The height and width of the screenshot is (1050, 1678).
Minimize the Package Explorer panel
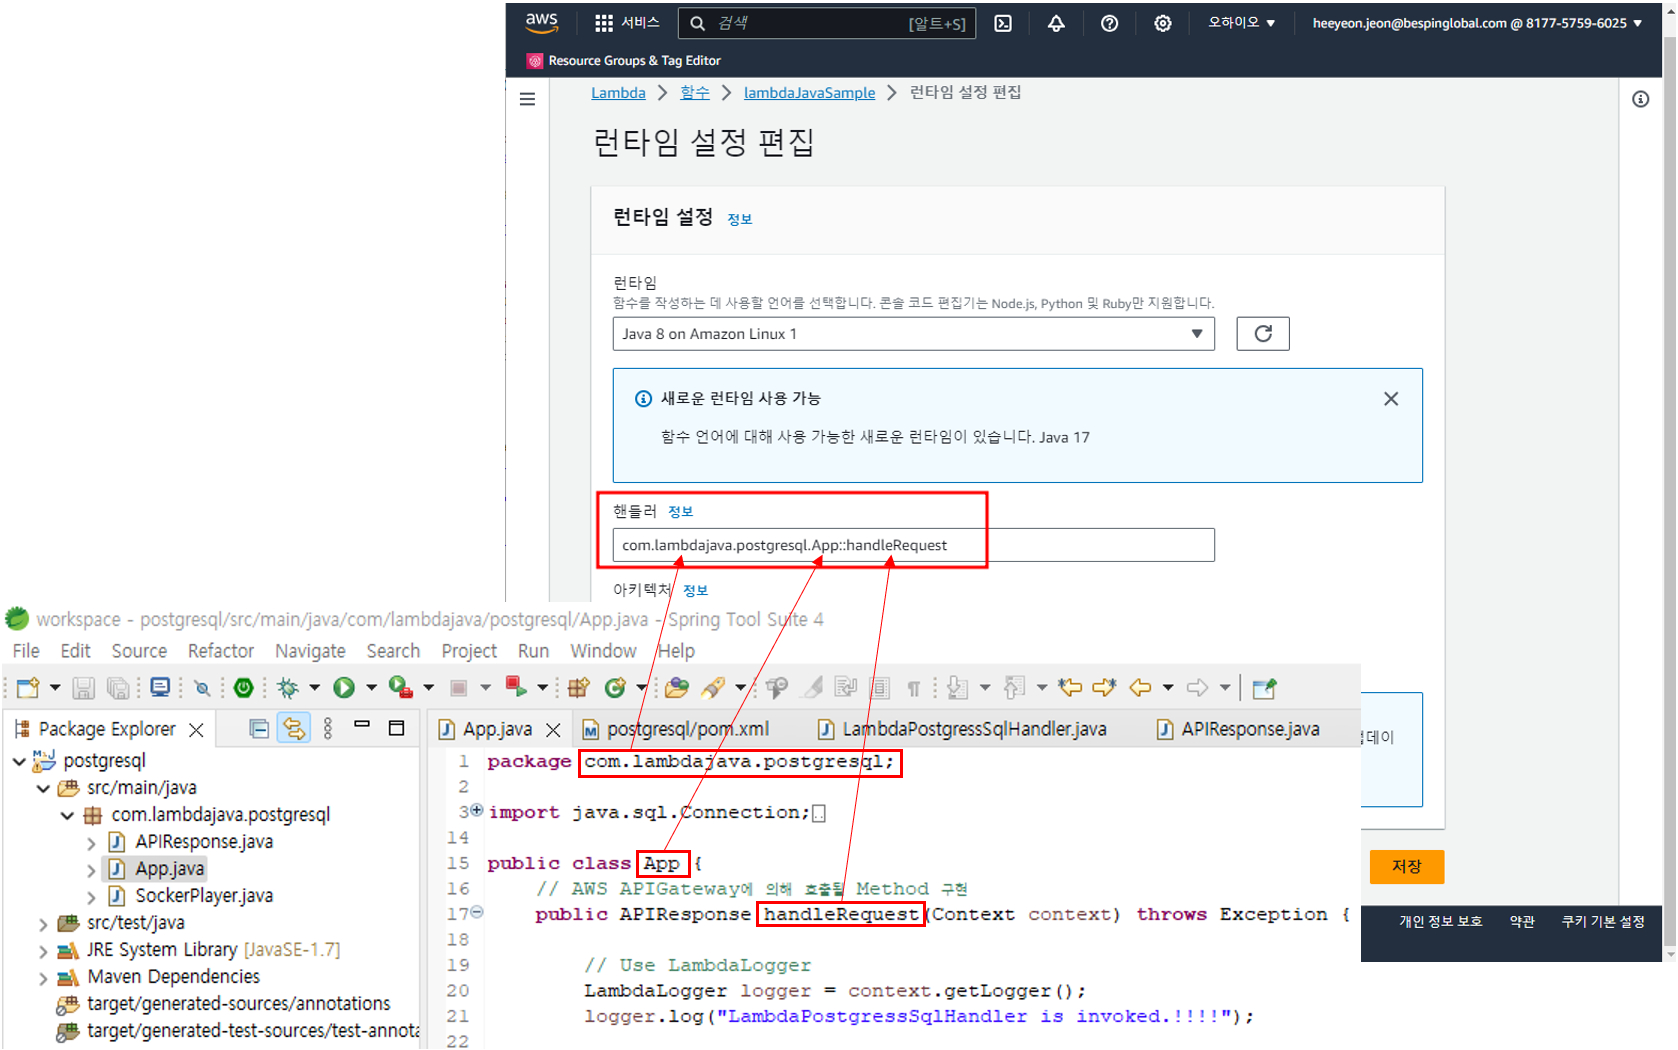[x=362, y=725]
